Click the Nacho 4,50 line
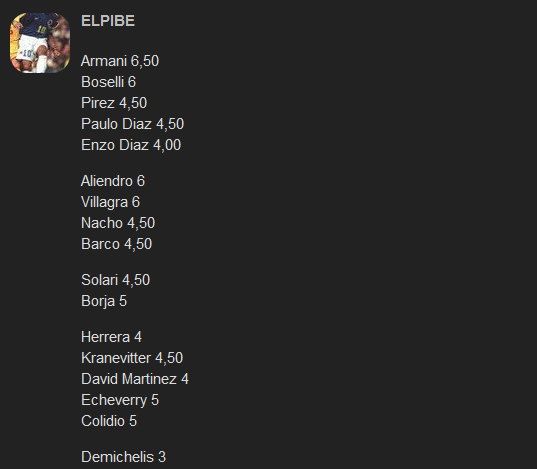 [118, 223]
